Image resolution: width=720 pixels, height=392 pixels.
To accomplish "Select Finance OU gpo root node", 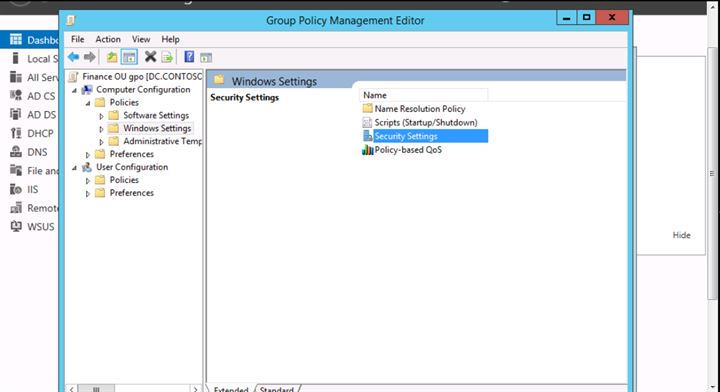I will click(142, 77).
